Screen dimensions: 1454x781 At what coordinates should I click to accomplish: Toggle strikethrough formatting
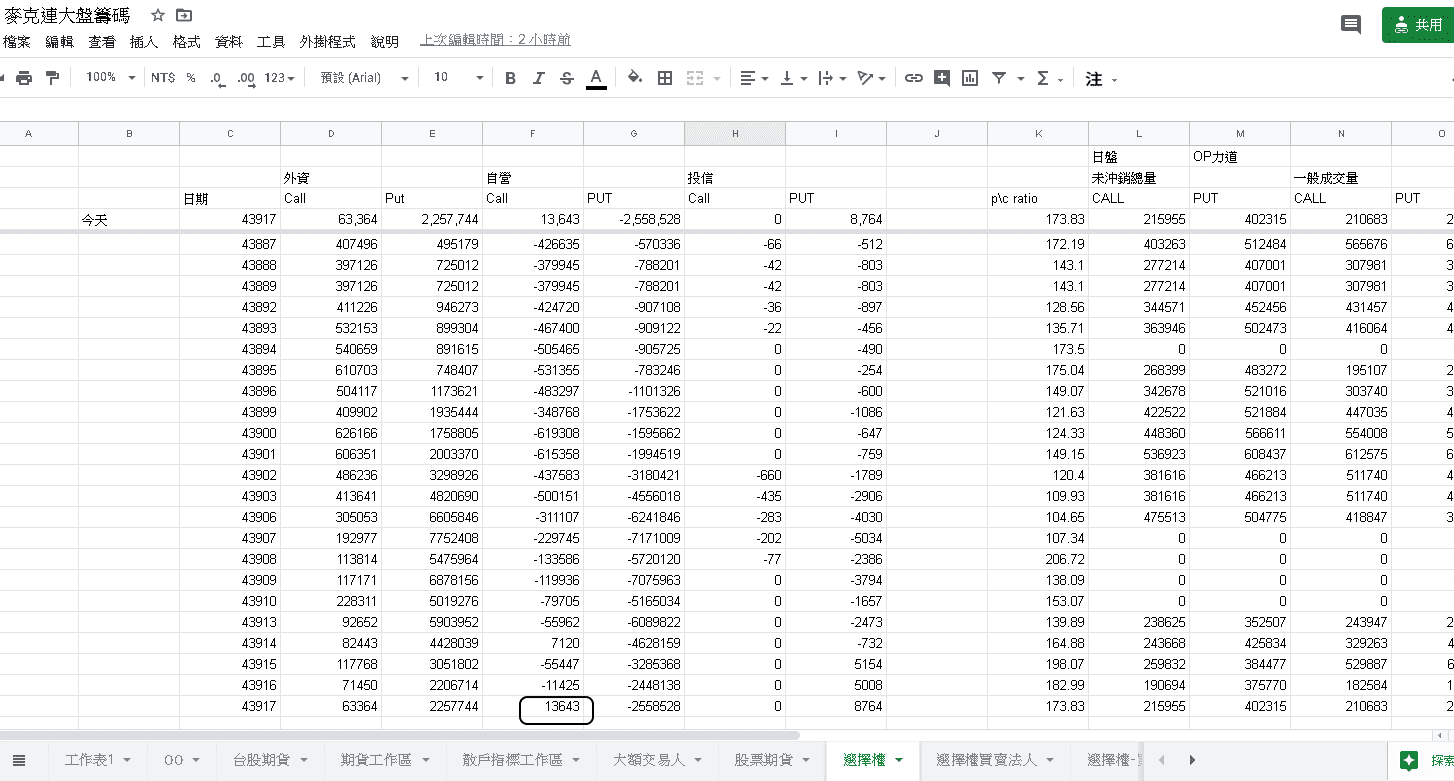[x=567, y=78]
